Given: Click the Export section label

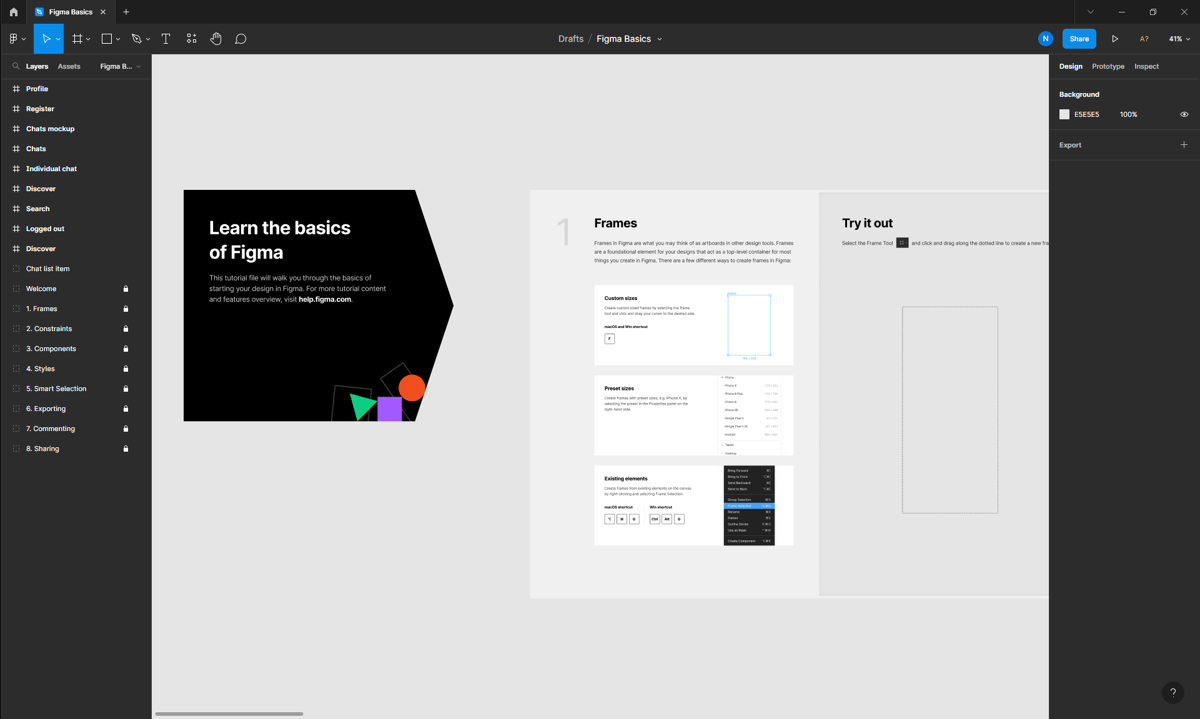Looking at the screenshot, I should (1070, 145).
